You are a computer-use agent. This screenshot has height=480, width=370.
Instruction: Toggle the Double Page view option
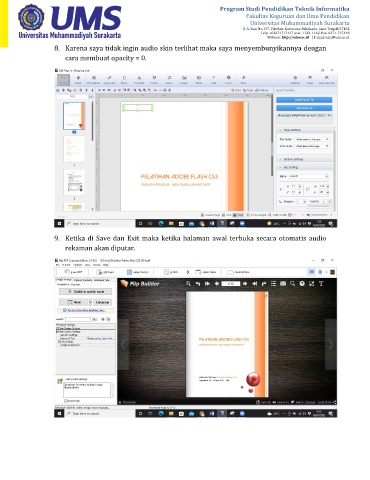(x=211, y=215)
